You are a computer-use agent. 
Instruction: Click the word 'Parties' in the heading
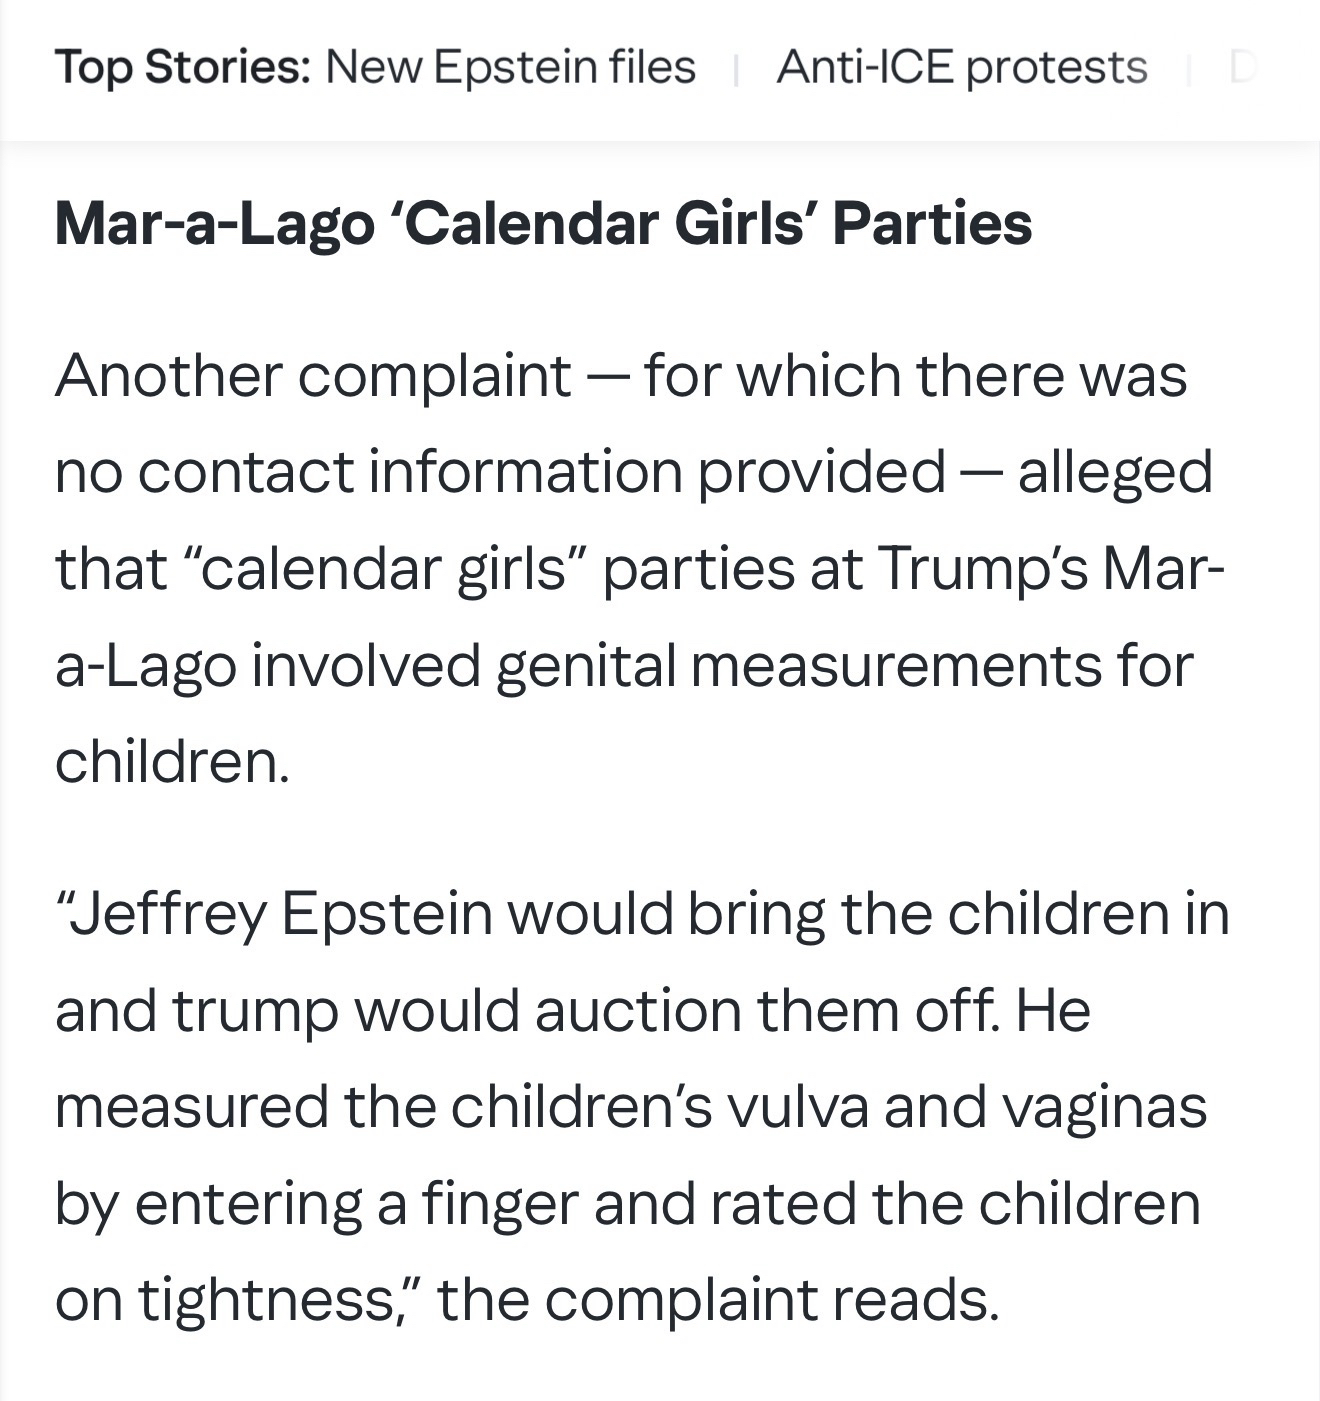click(932, 222)
